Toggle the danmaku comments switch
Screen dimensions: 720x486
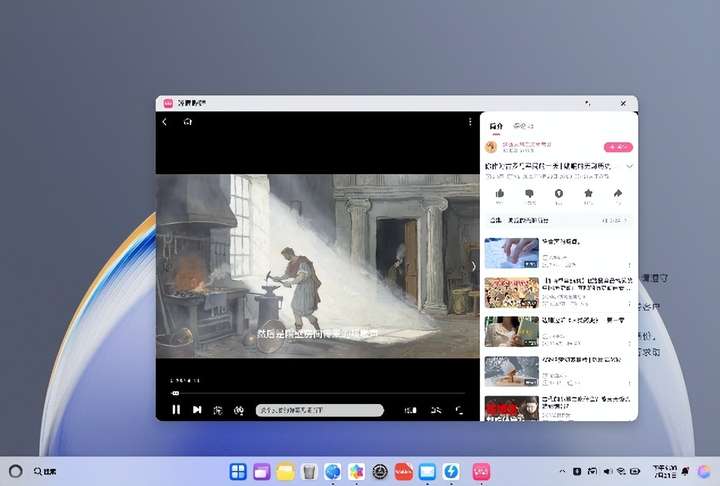(218, 410)
